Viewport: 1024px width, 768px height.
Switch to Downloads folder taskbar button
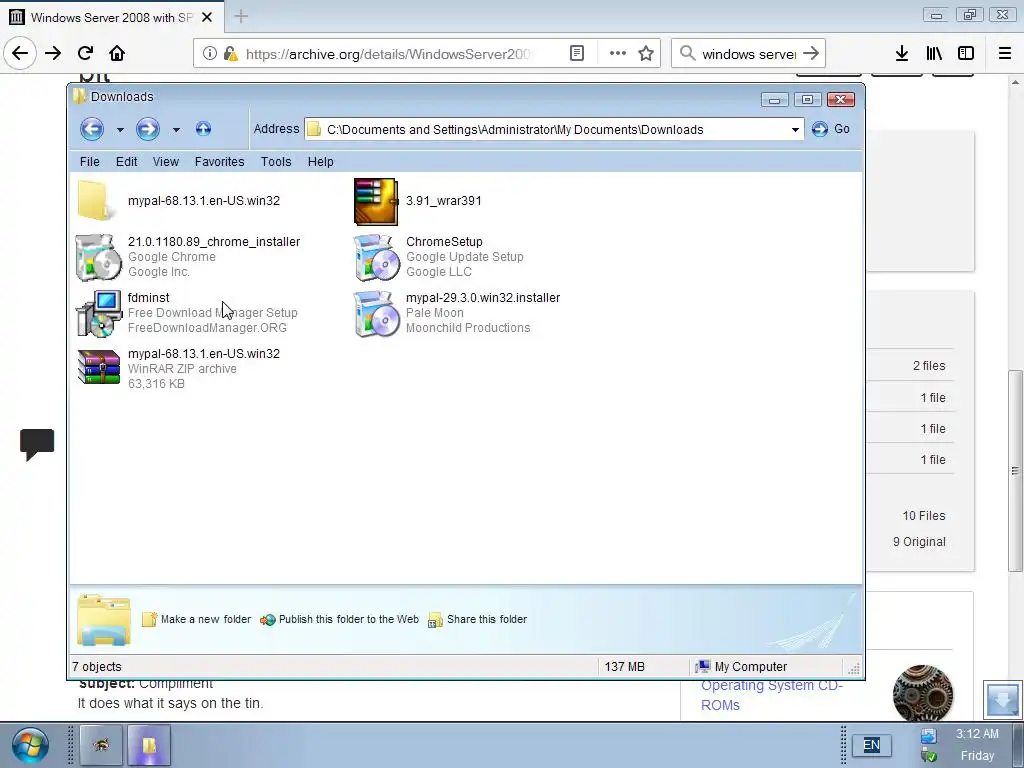150,745
